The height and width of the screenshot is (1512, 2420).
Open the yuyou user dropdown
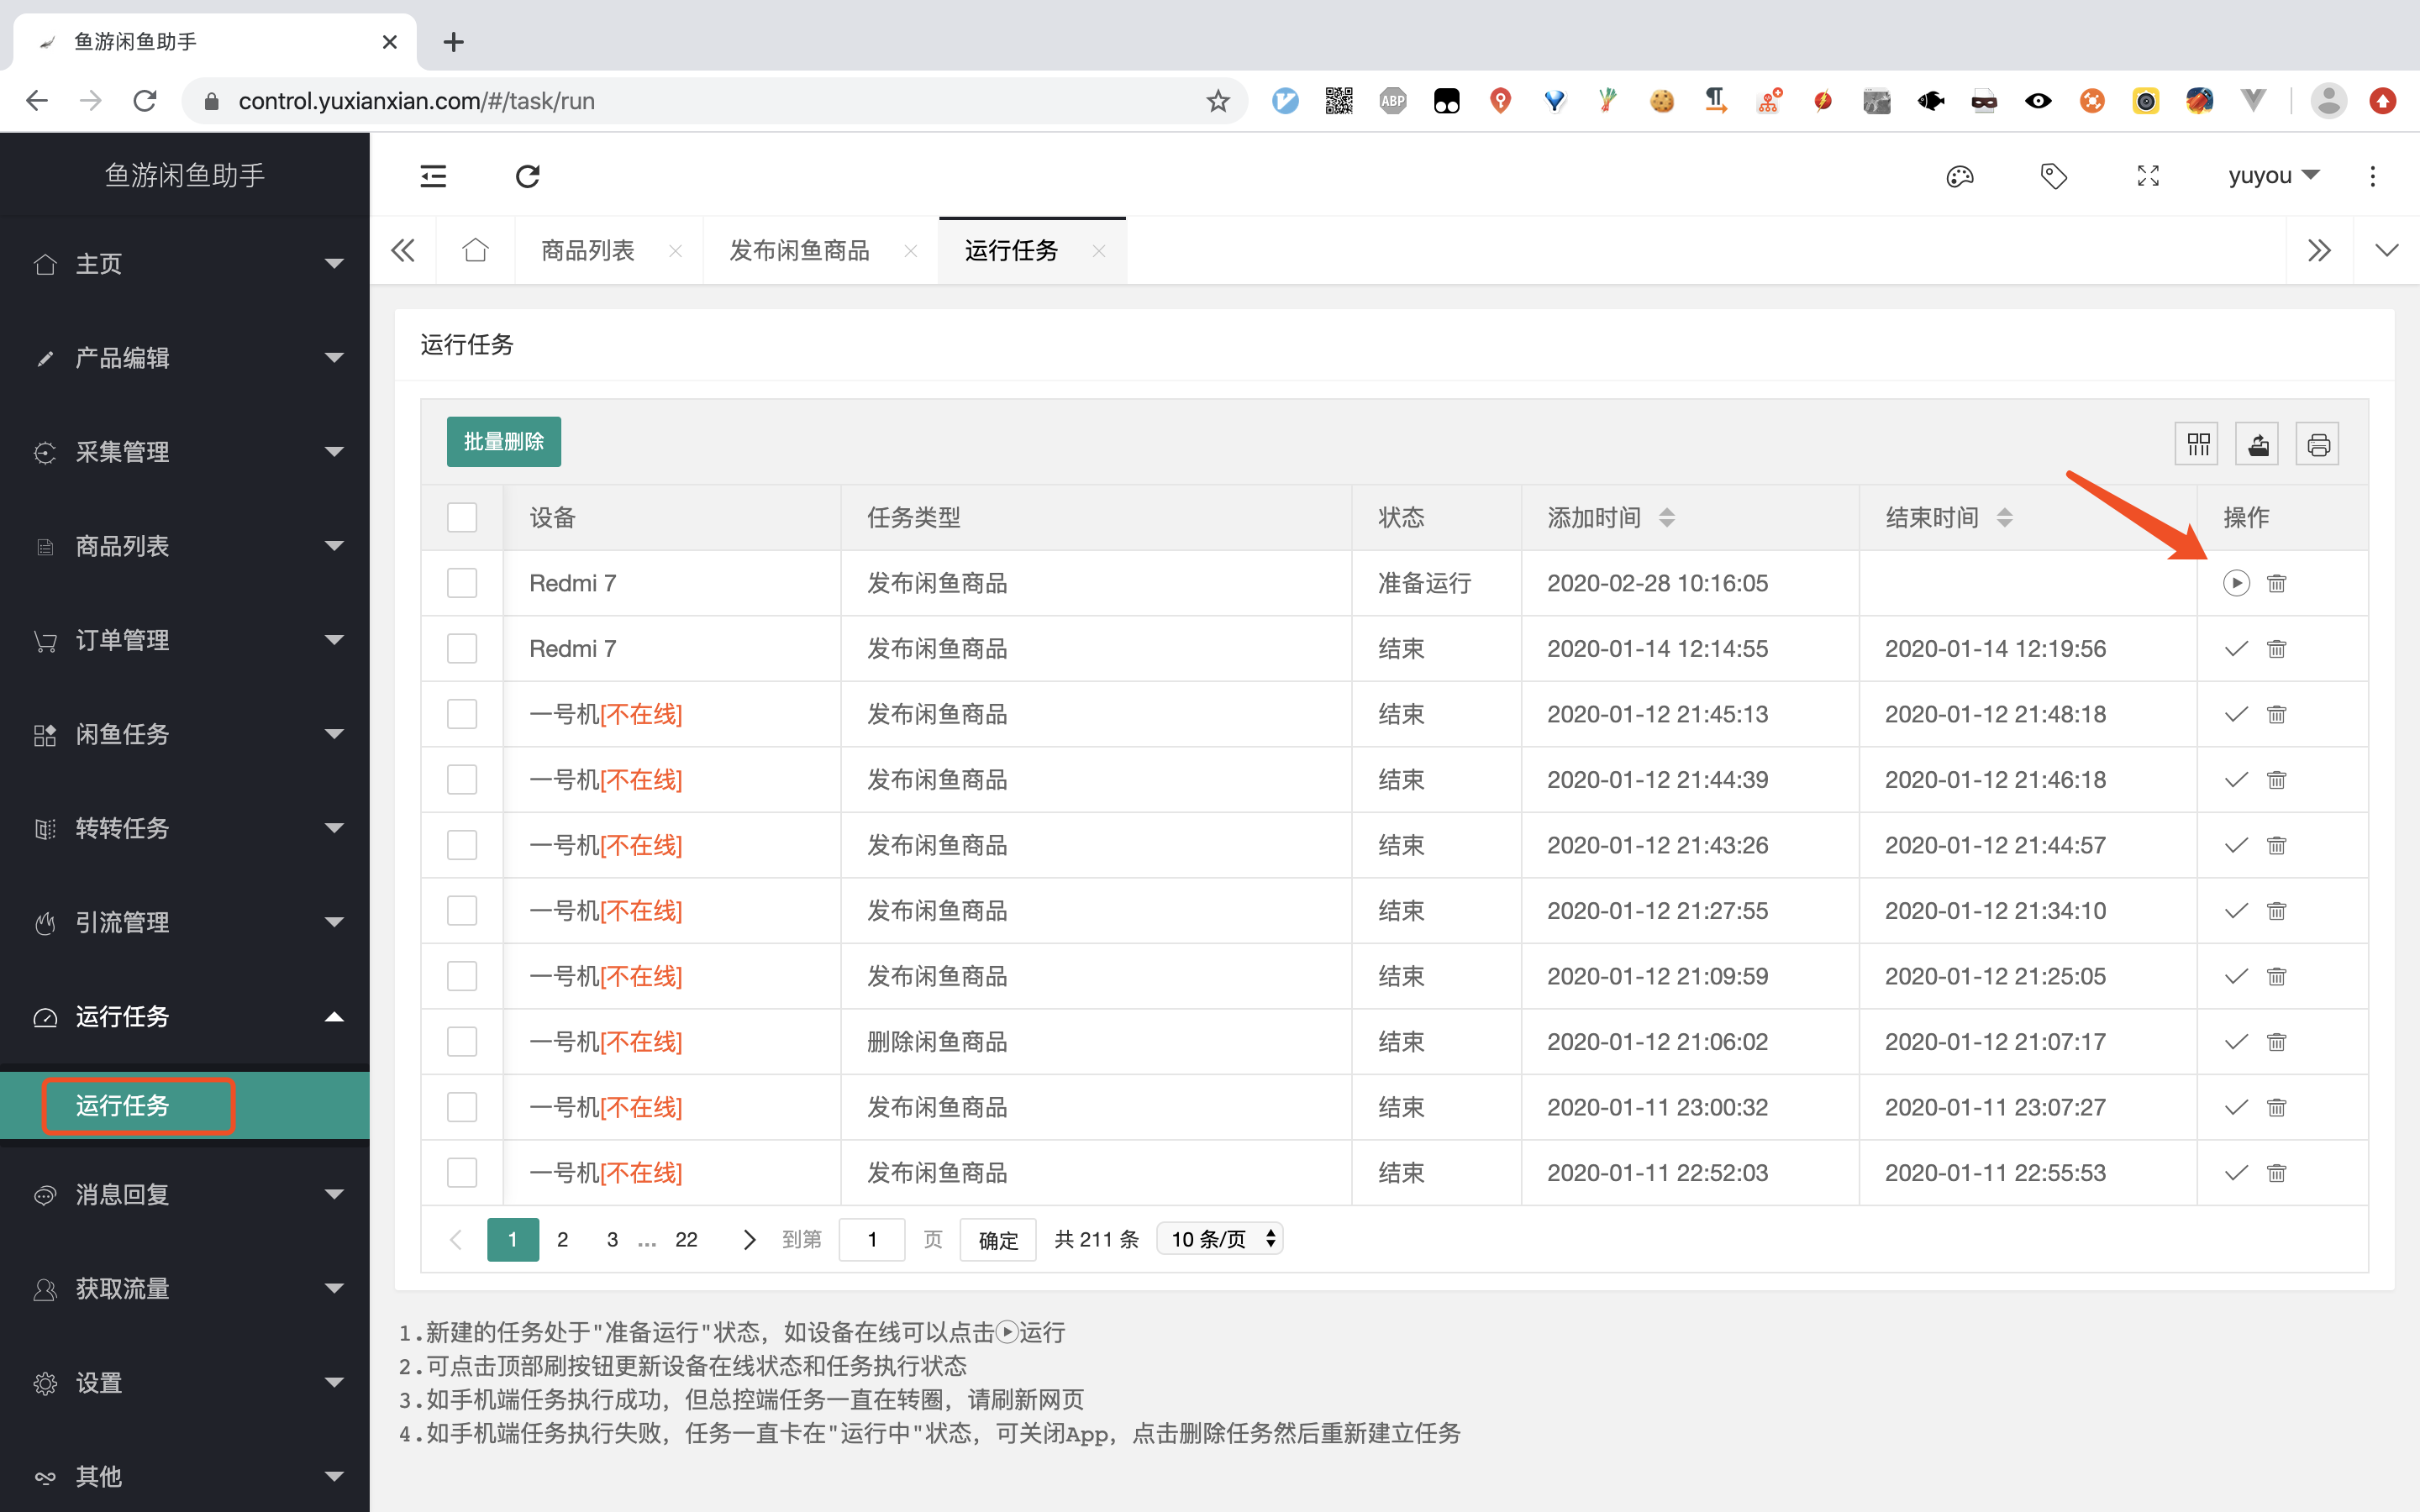point(2273,176)
